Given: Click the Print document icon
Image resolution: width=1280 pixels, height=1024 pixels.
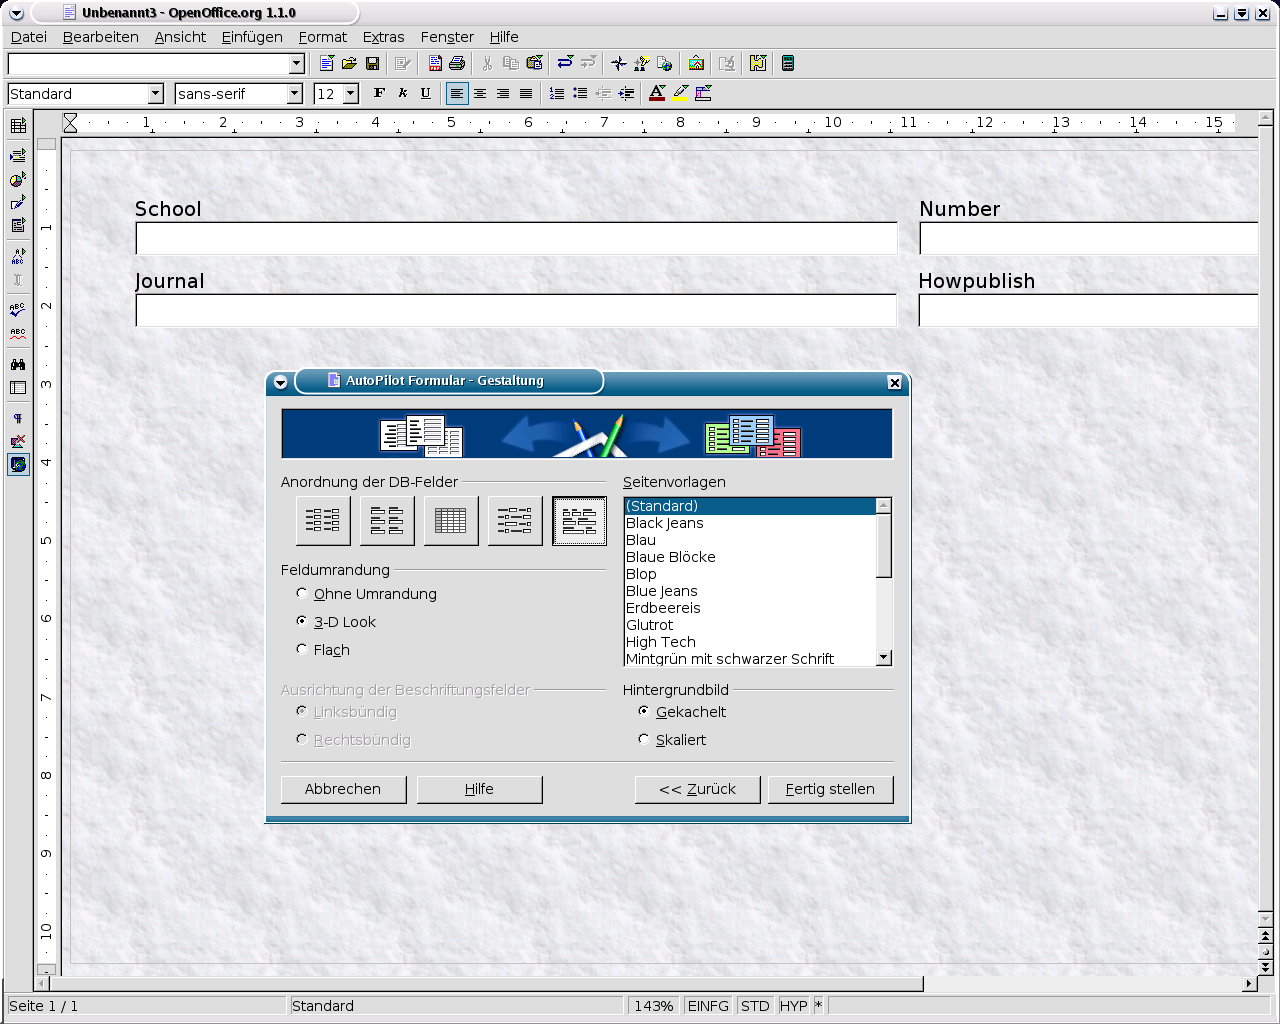Looking at the screenshot, I should pos(457,63).
